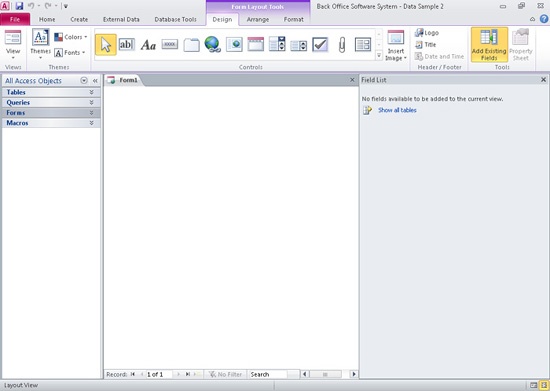The width and height of the screenshot is (550, 391).
Task: Switch to Form View in status bar
Action: [534, 385]
